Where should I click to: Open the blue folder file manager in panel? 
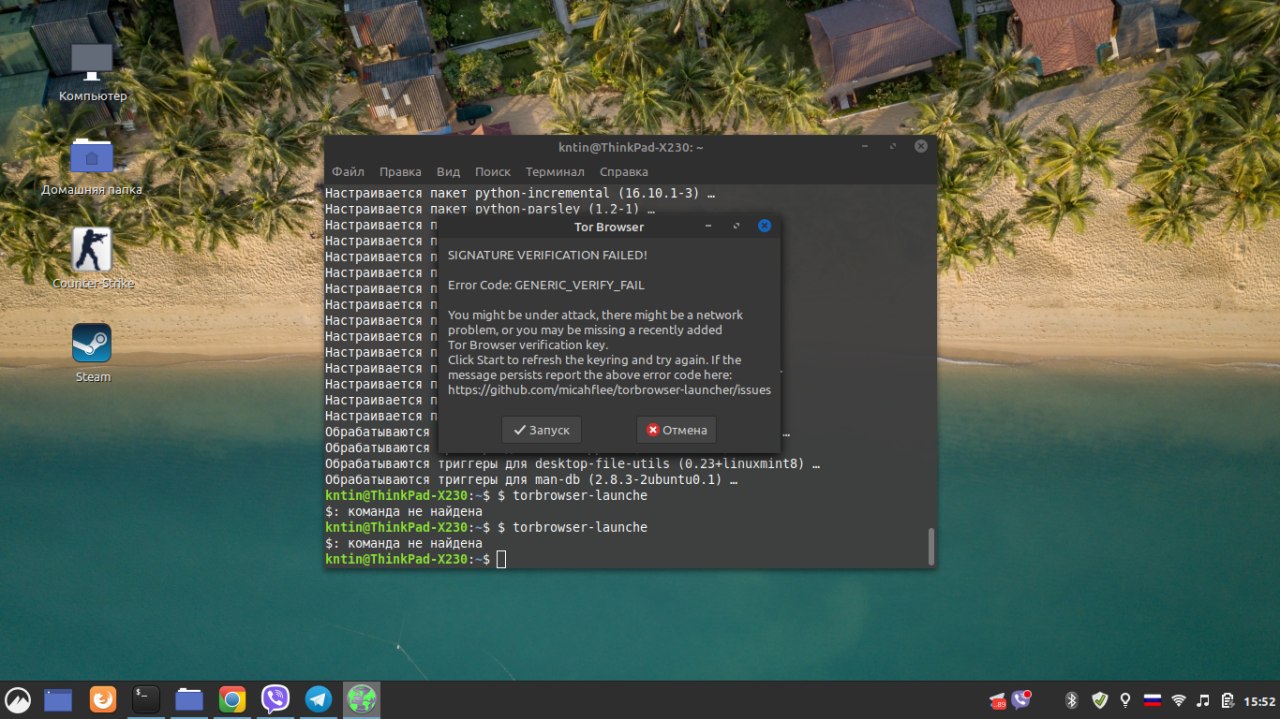tap(189, 699)
